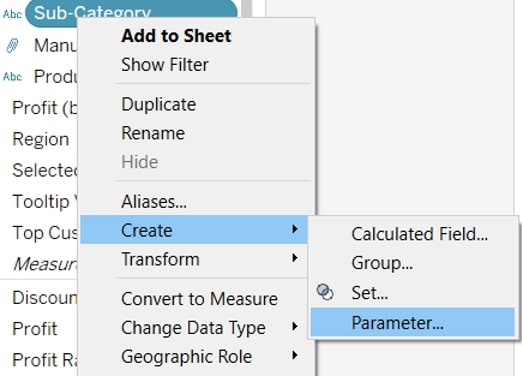Select Add to Sheet
Screen dimensions: 522x376
point(176,36)
